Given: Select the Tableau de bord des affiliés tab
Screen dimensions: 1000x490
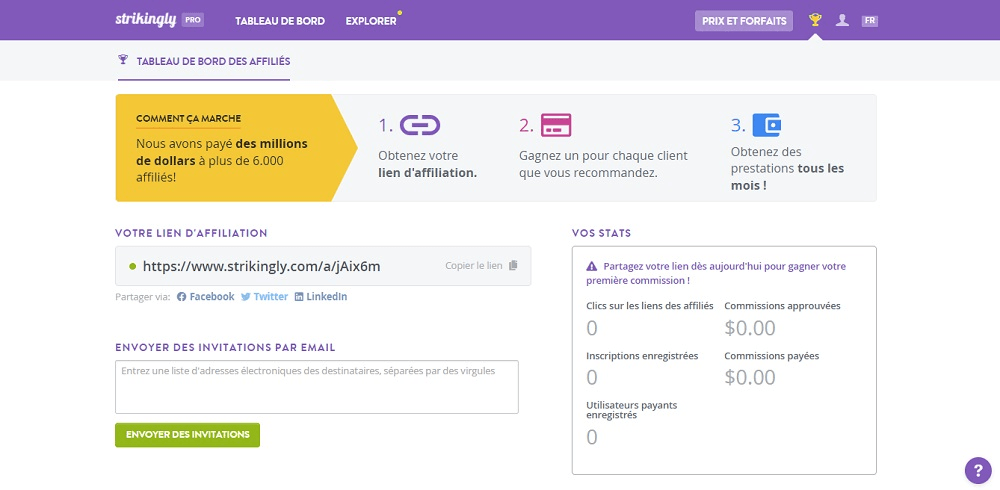Looking at the screenshot, I should (204, 62).
